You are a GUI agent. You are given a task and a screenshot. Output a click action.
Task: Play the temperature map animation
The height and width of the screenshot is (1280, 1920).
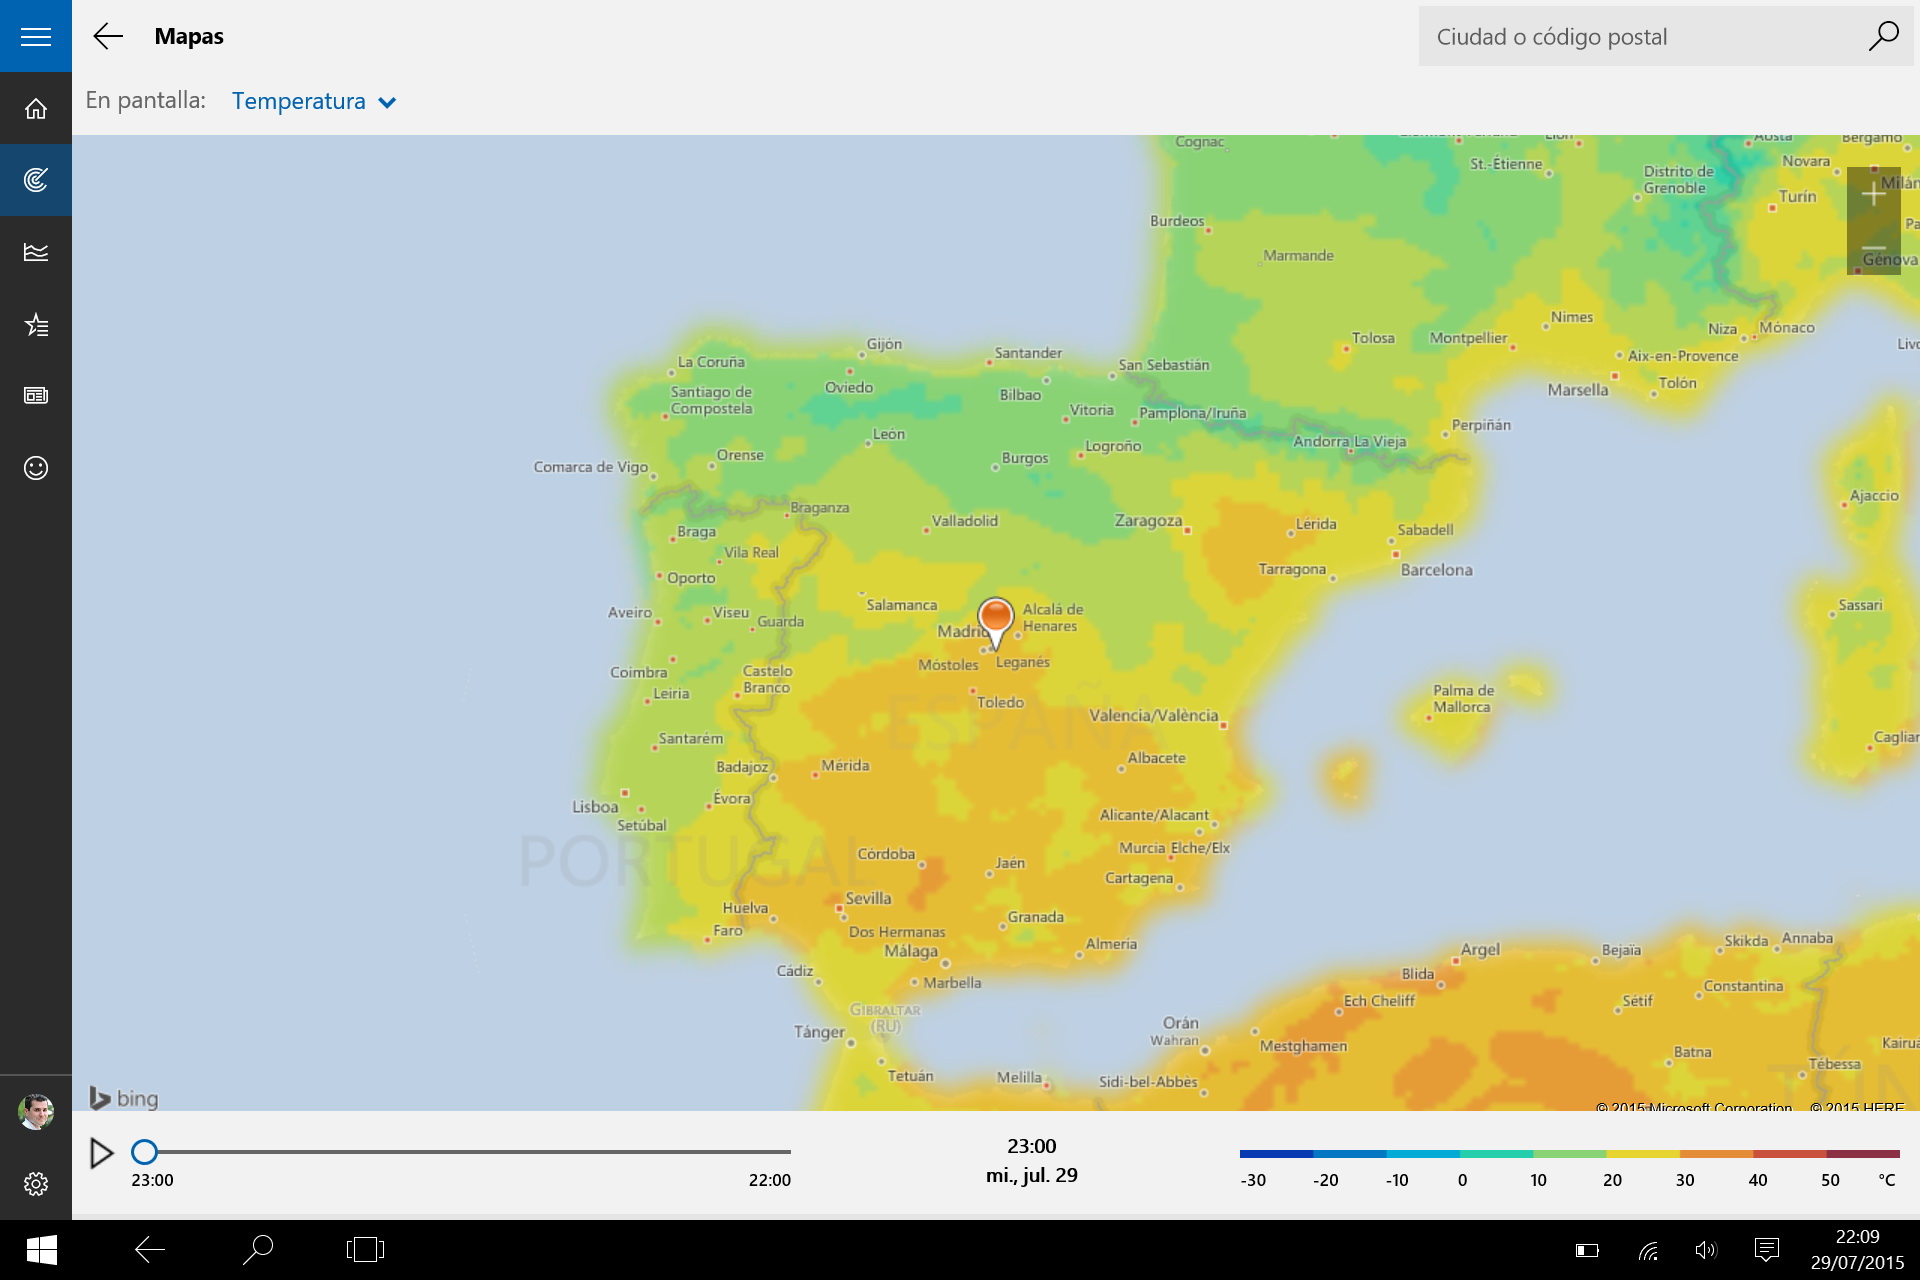click(x=101, y=1153)
